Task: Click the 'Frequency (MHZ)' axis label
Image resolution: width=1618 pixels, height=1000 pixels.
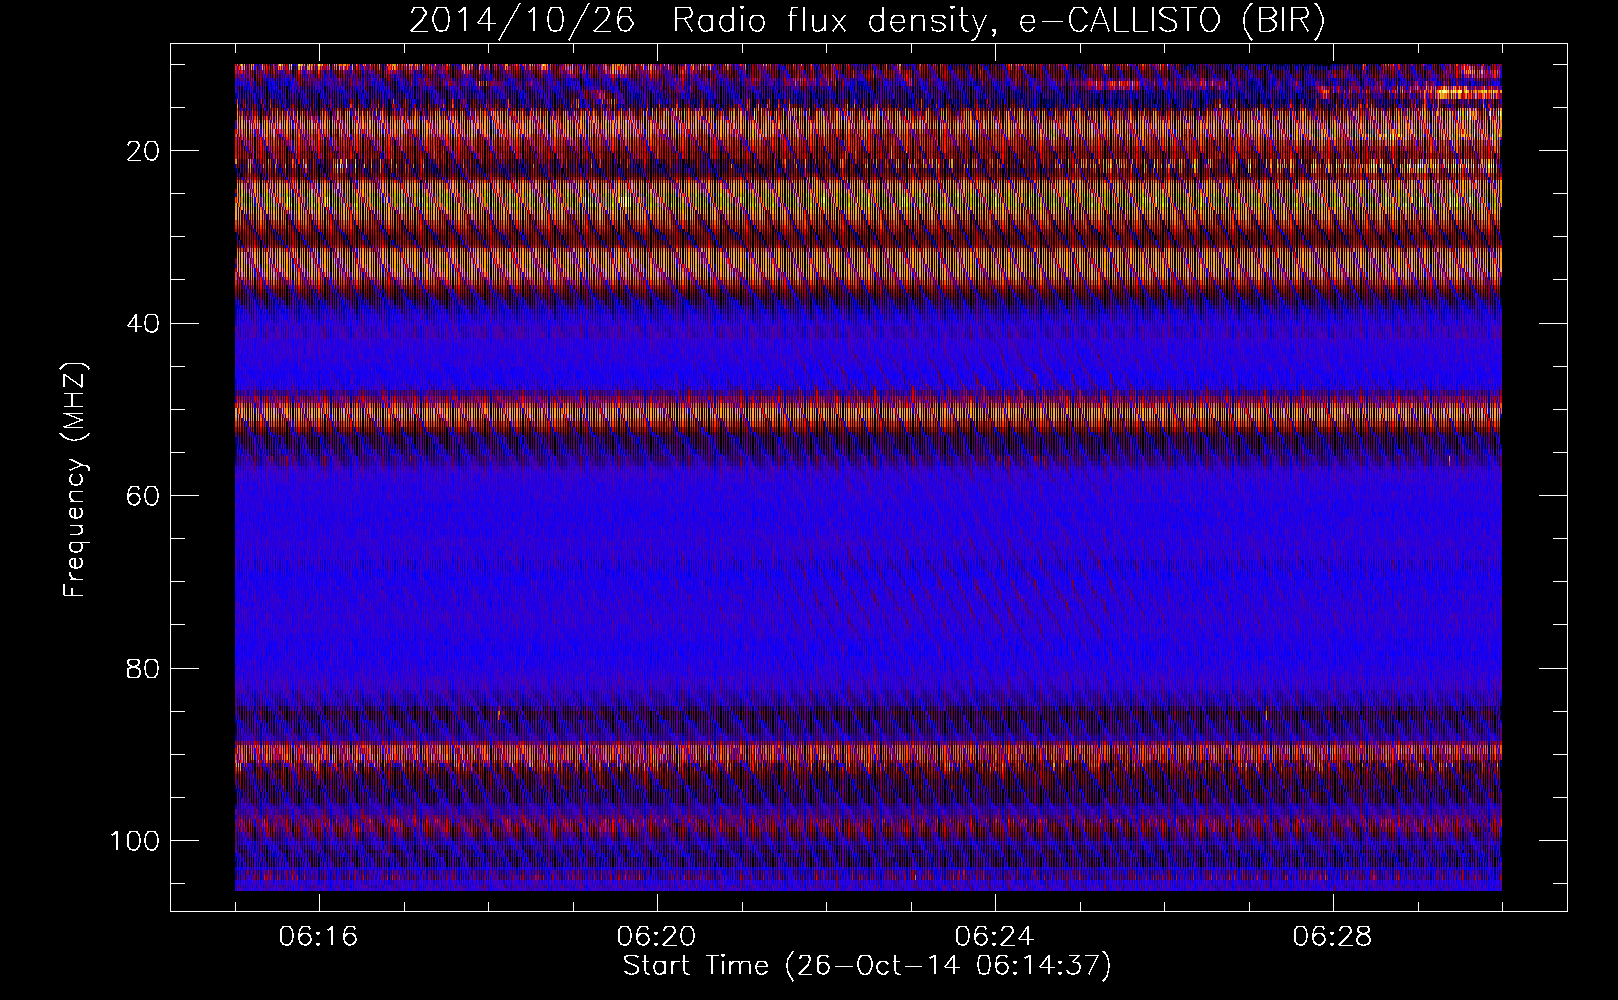Action: tap(76, 480)
